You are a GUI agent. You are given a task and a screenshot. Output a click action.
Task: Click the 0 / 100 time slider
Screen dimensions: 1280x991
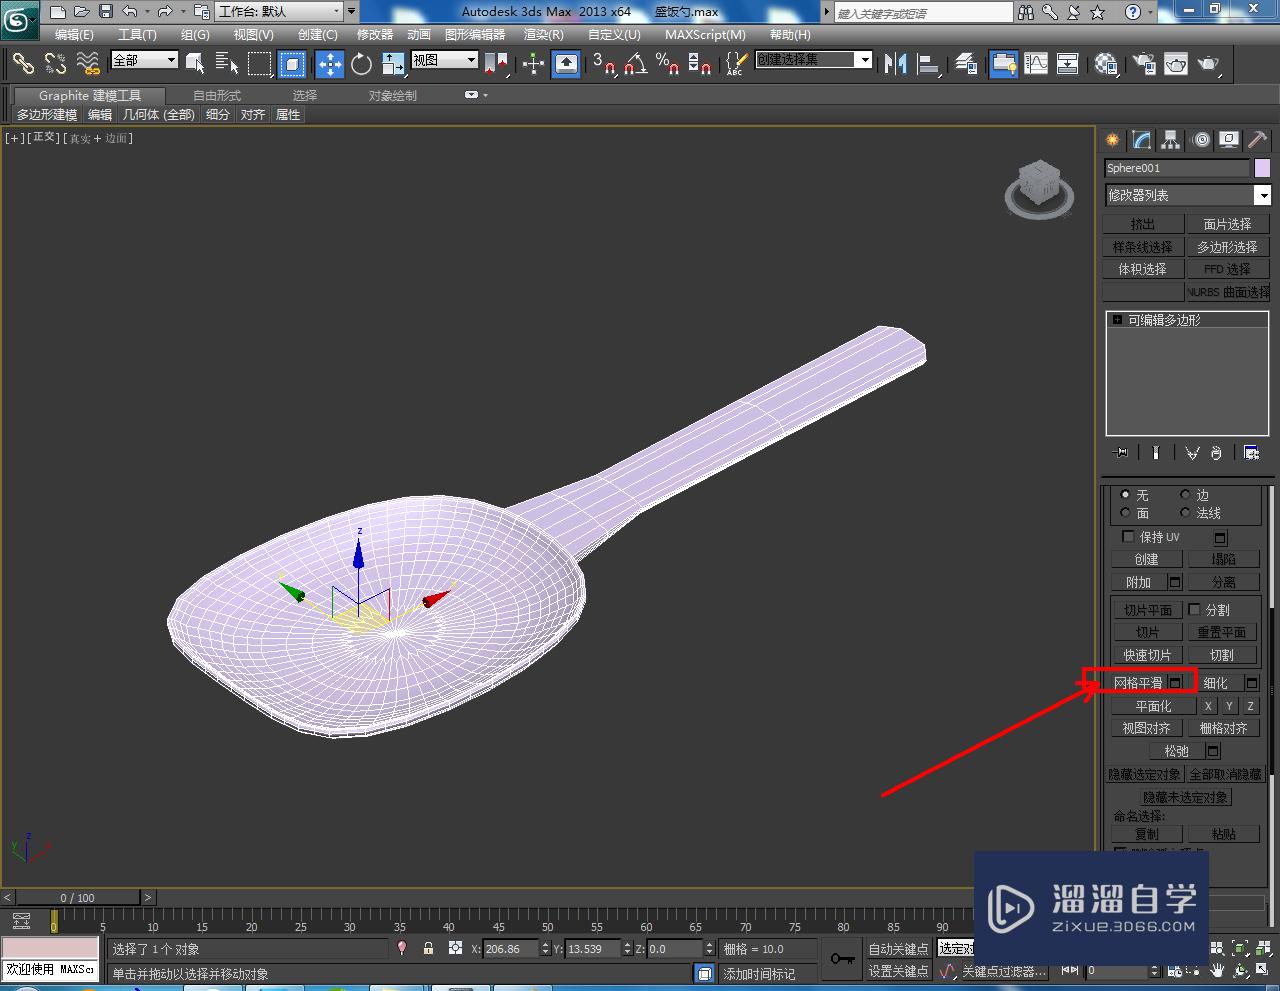[x=77, y=897]
